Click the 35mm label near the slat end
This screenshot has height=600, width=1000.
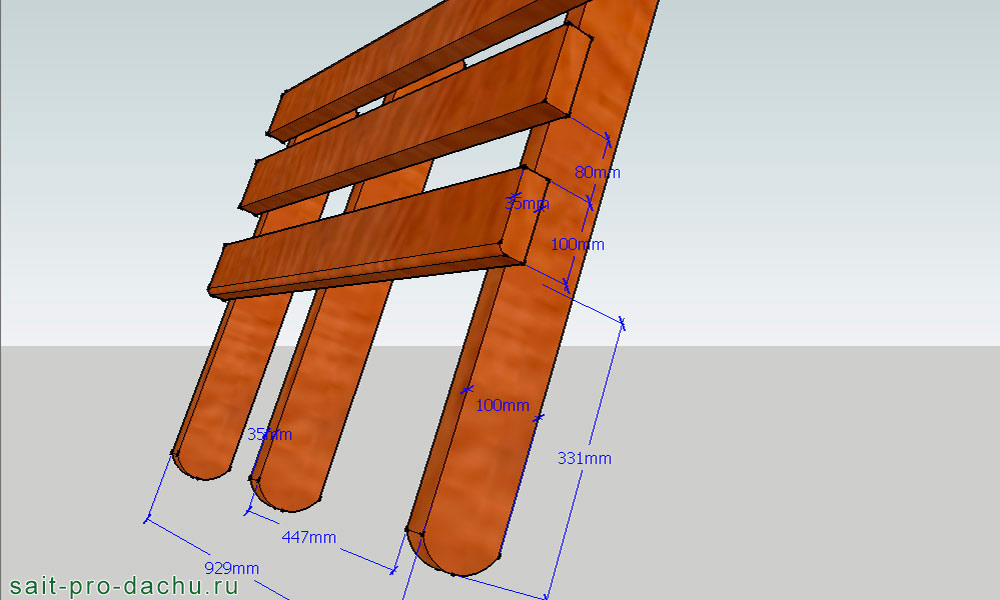point(526,204)
